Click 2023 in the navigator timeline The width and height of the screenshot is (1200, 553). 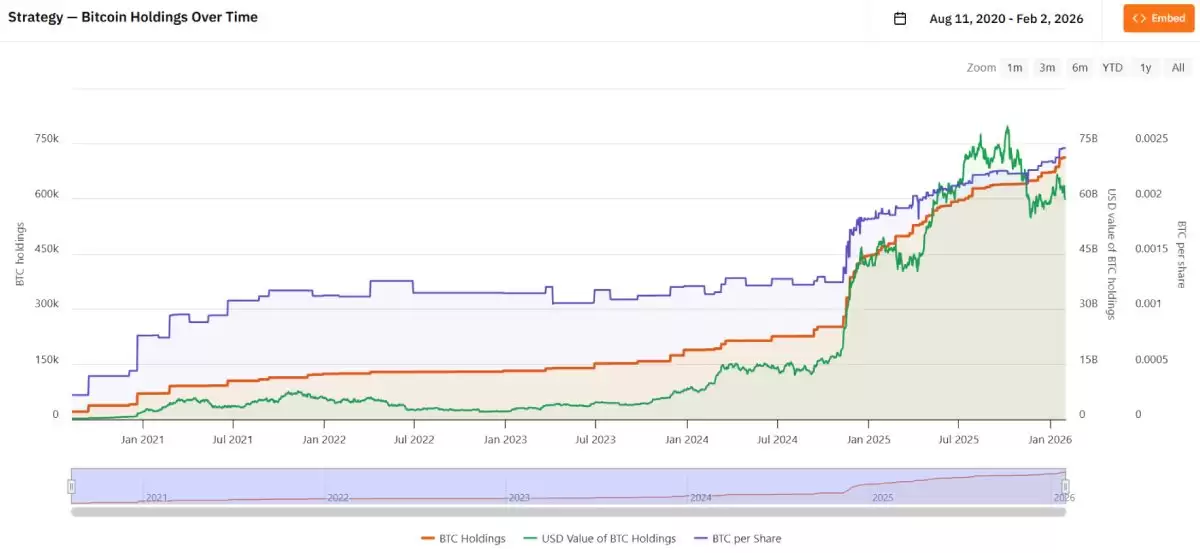pyautogui.click(x=519, y=497)
